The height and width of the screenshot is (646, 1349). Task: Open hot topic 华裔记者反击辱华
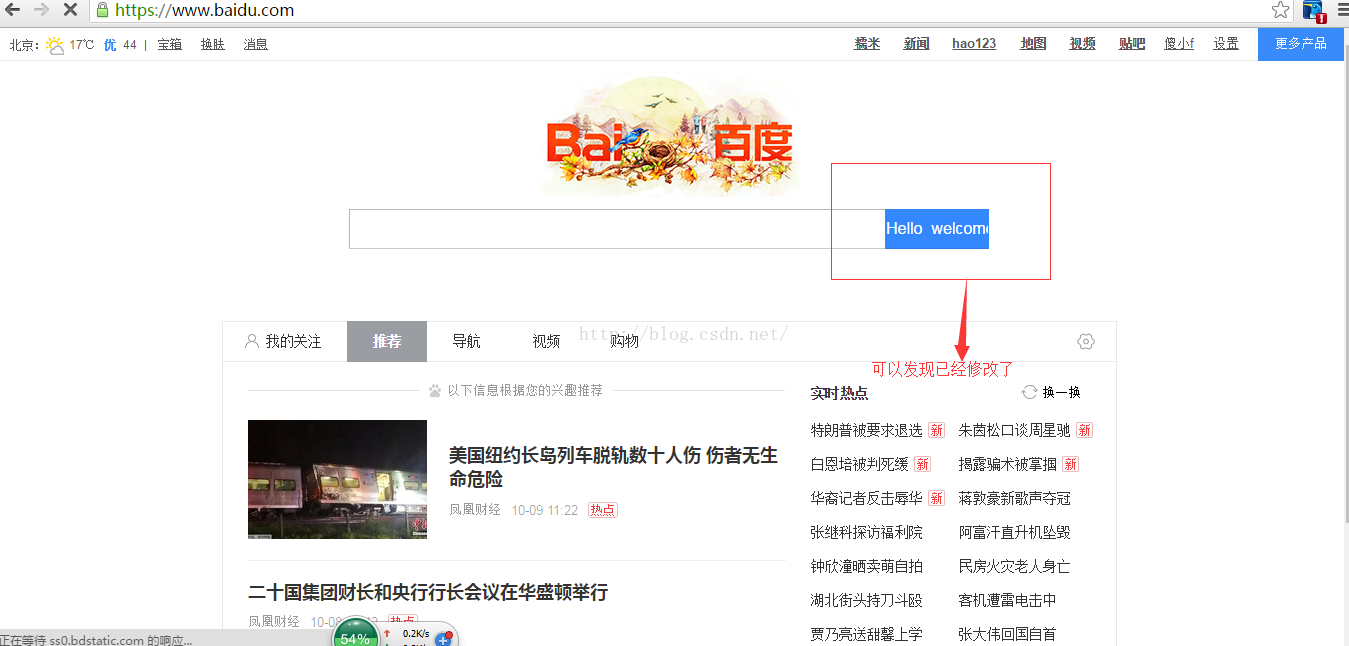(x=866, y=498)
